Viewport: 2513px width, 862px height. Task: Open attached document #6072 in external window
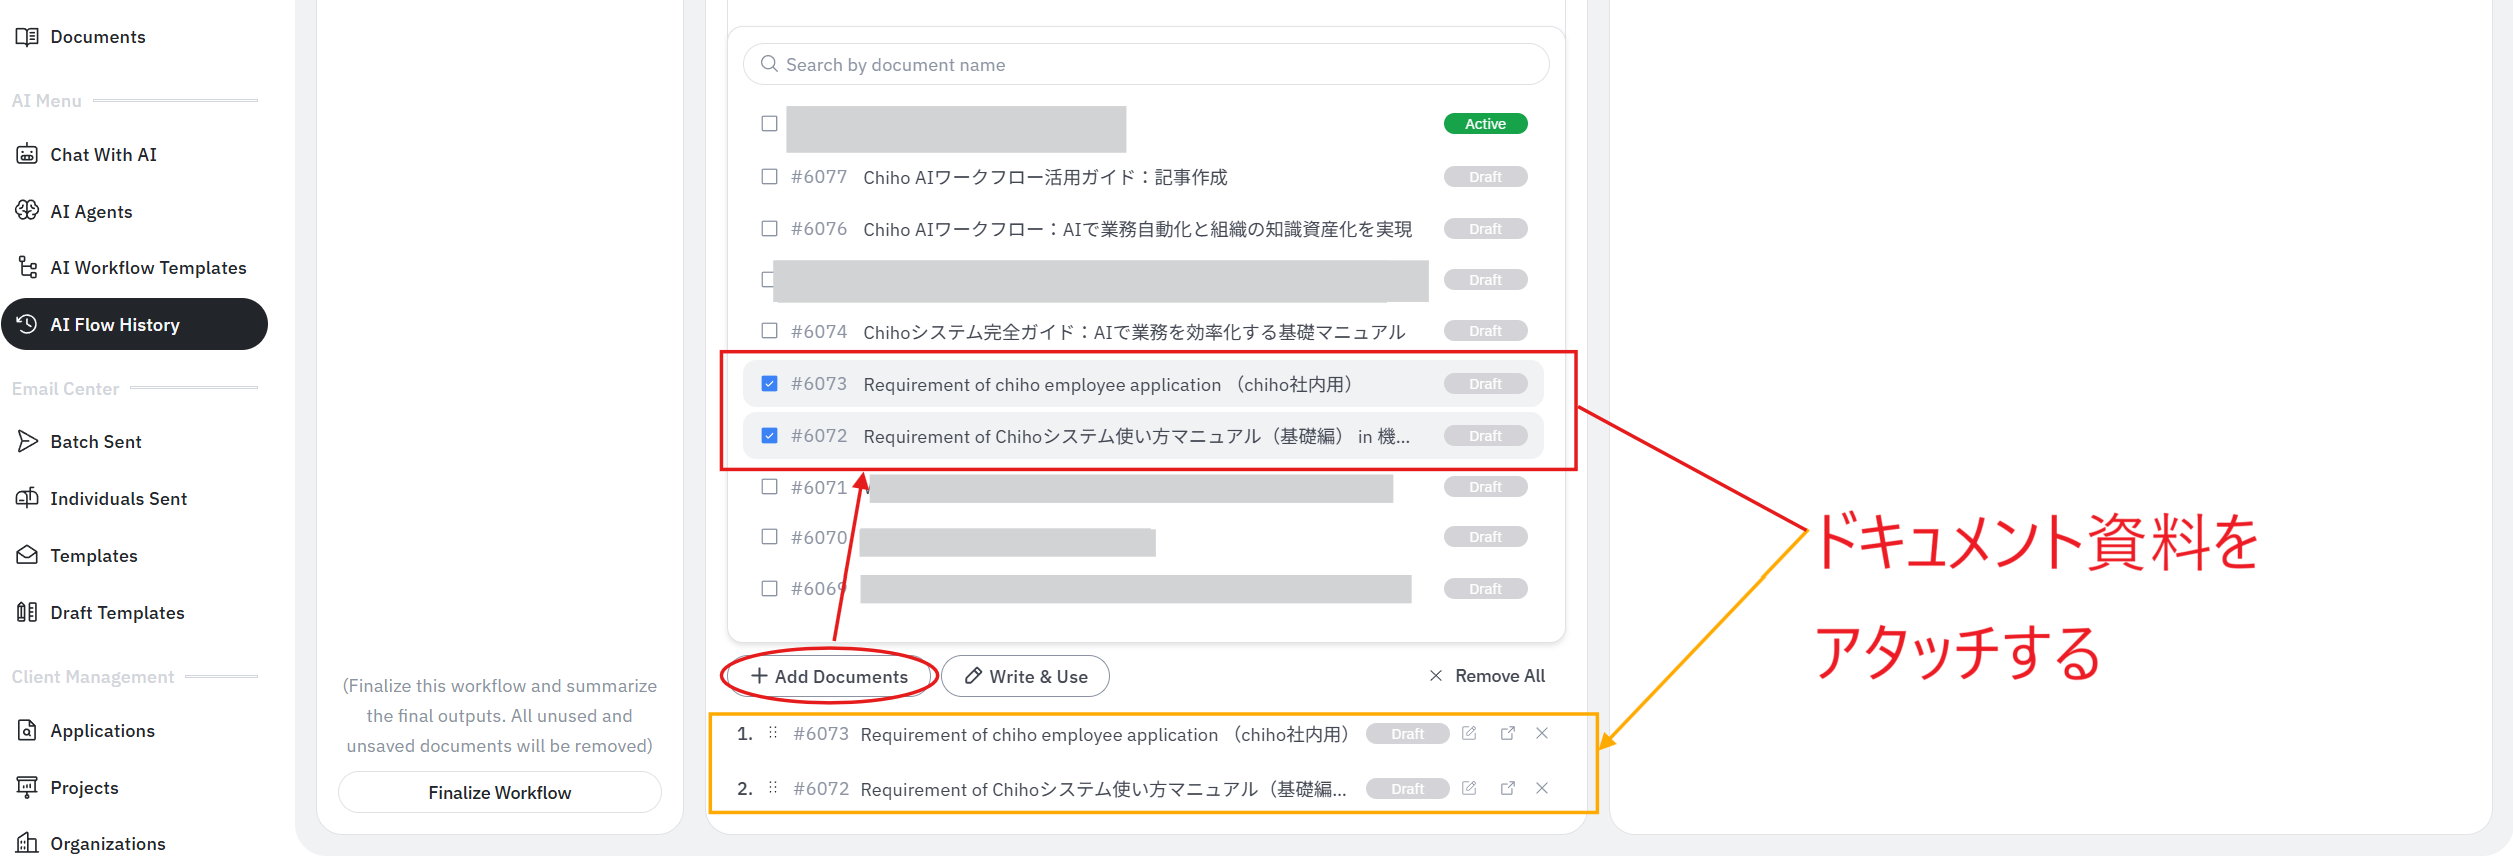click(1507, 789)
